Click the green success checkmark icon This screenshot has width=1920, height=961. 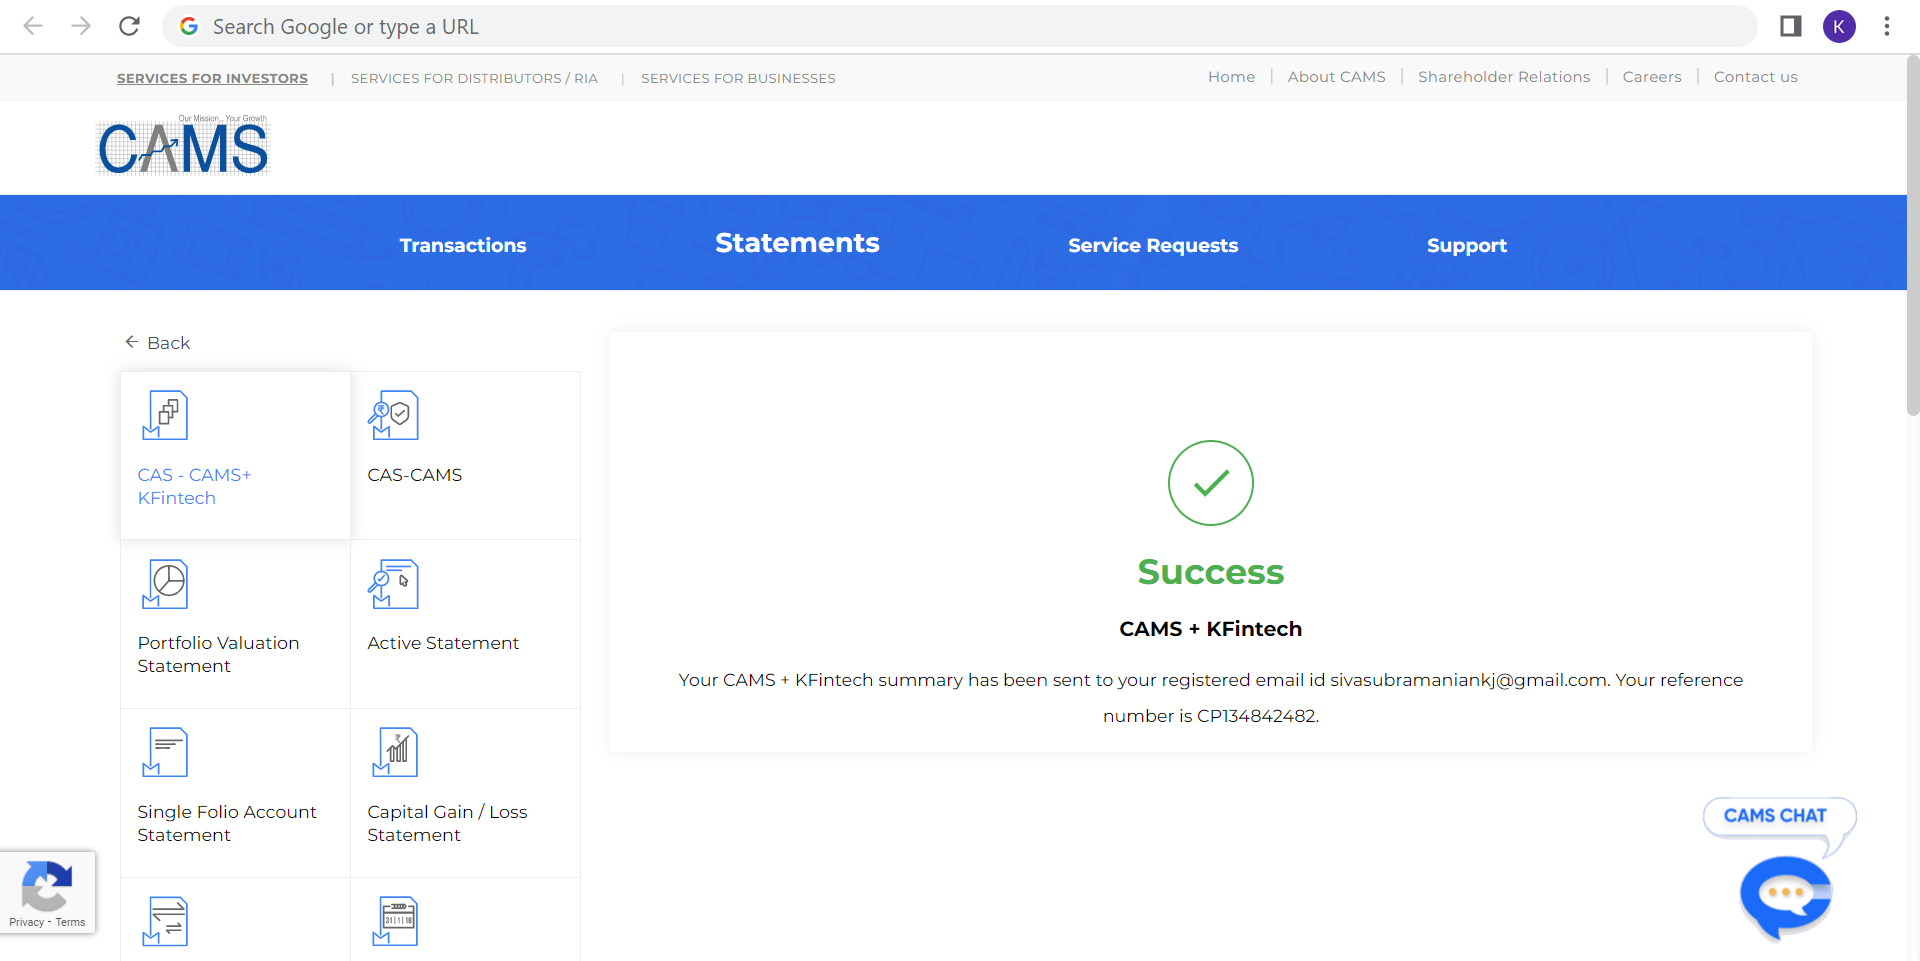coord(1210,483)
